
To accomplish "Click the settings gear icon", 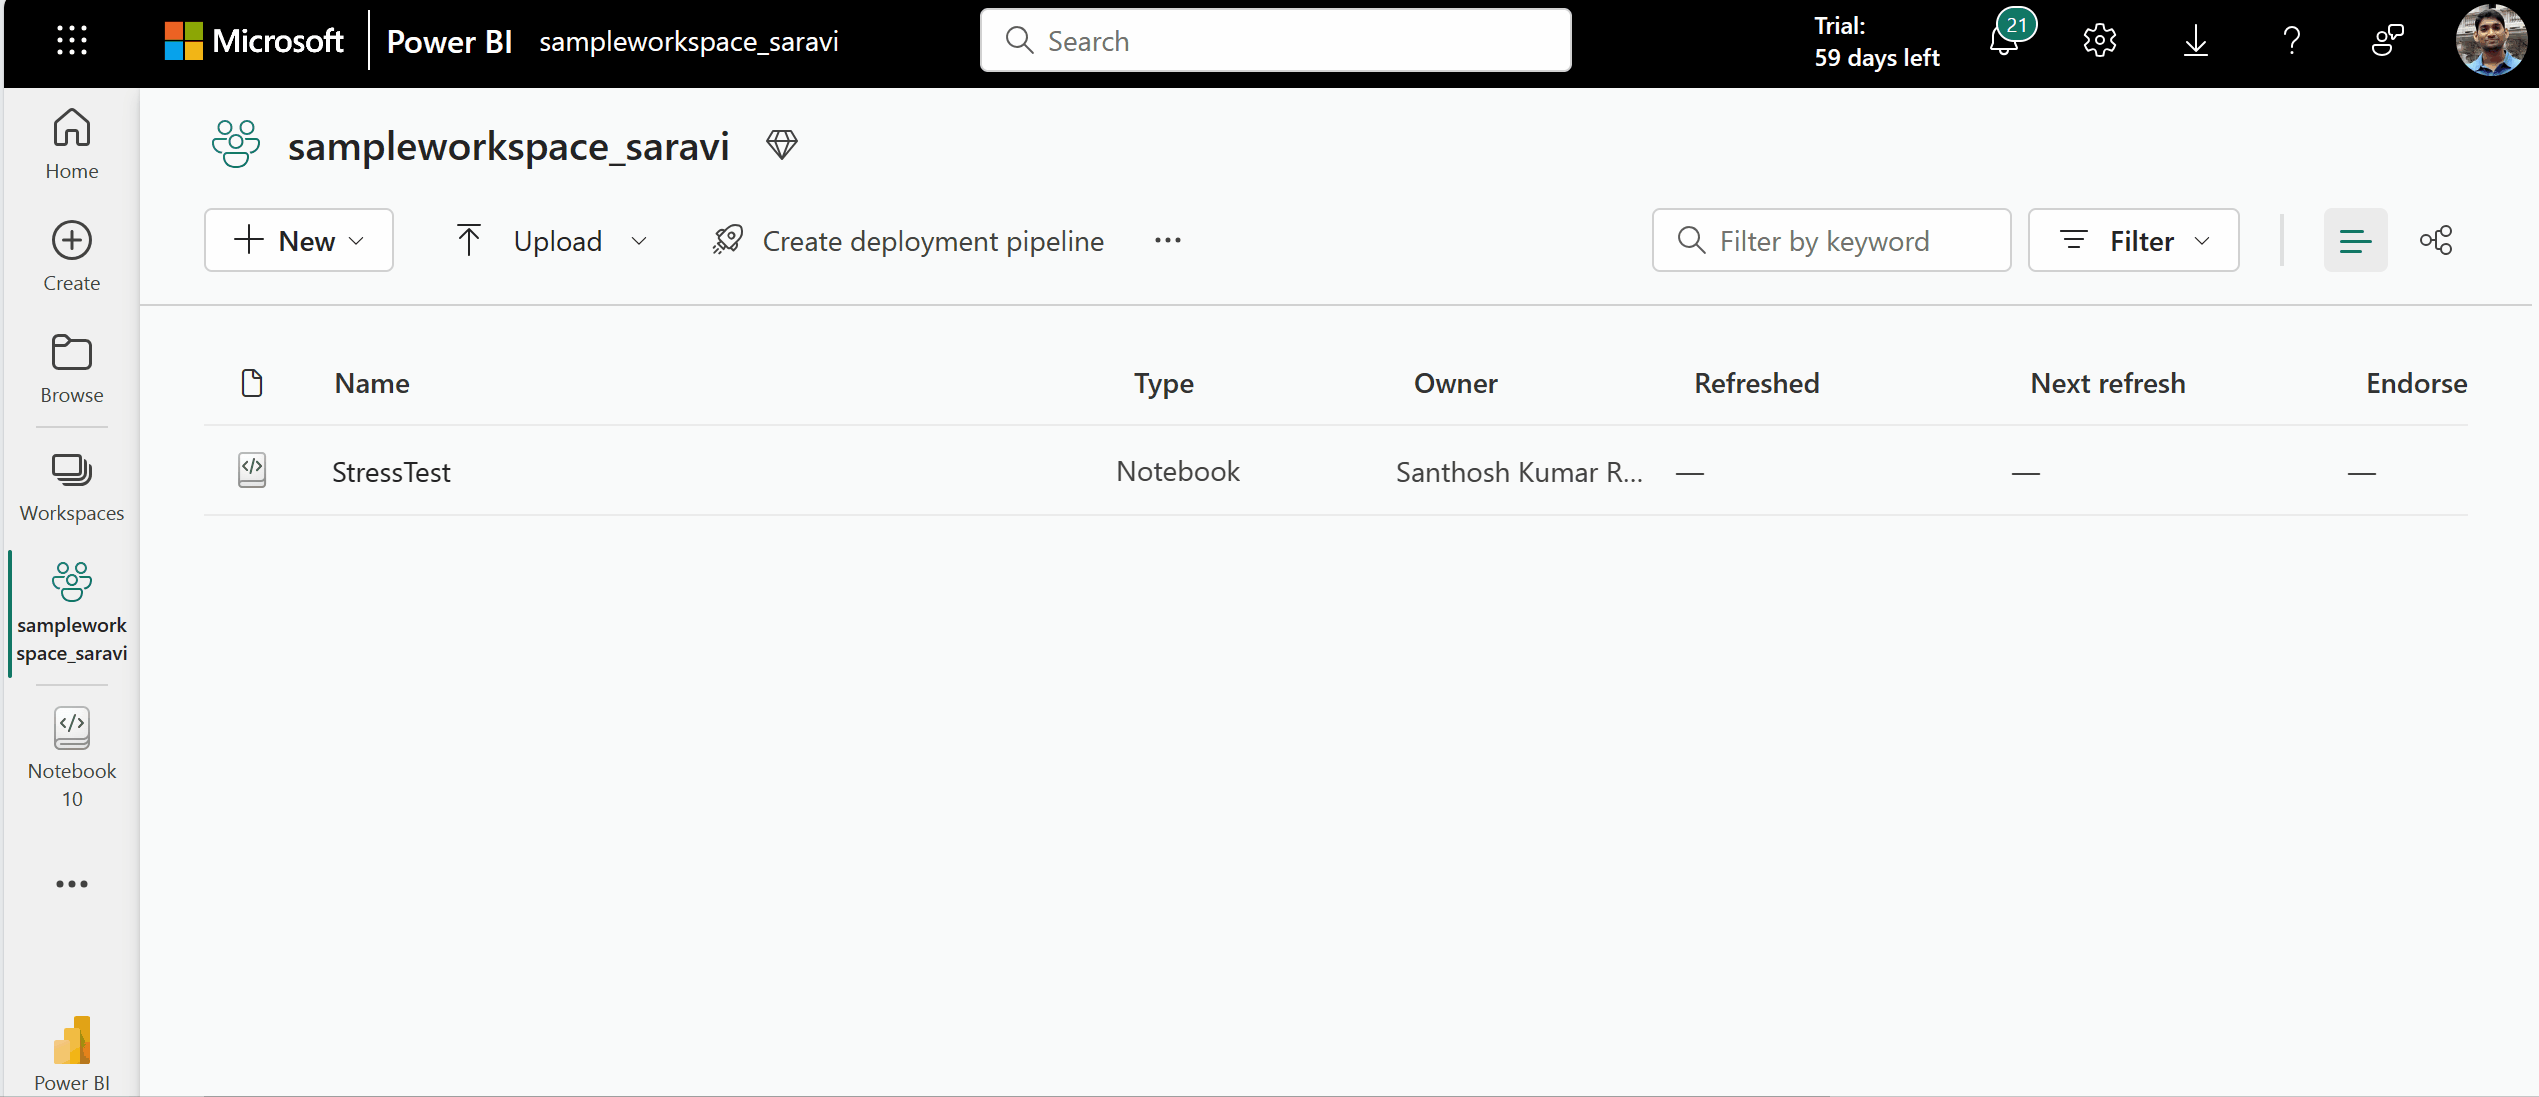I will click(2100, 39).
